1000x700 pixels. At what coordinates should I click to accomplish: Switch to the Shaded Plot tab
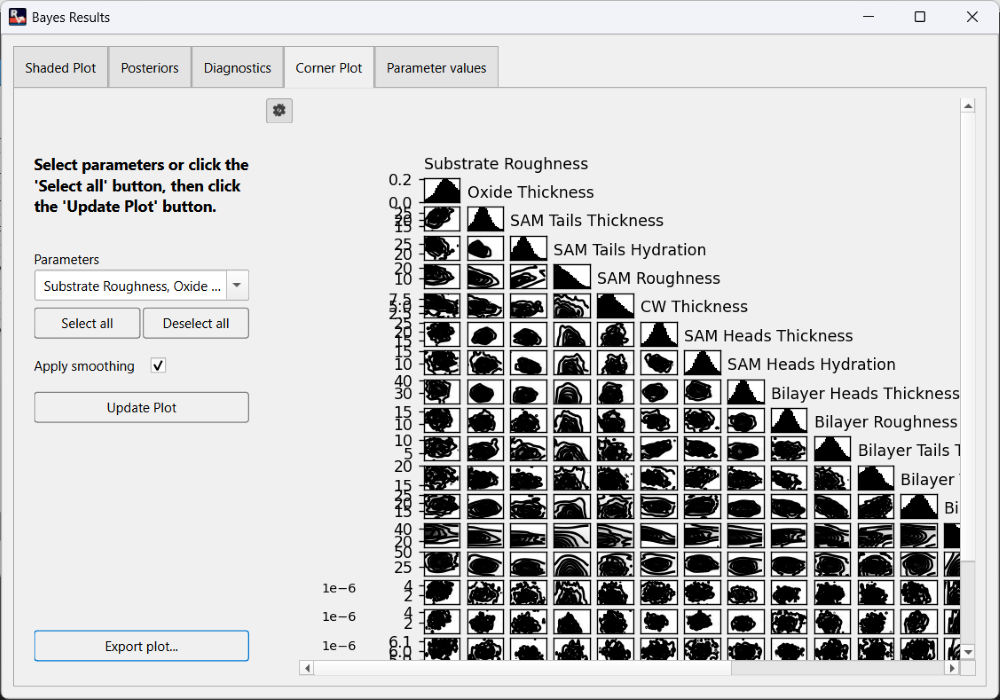click(x=61, y=68)
